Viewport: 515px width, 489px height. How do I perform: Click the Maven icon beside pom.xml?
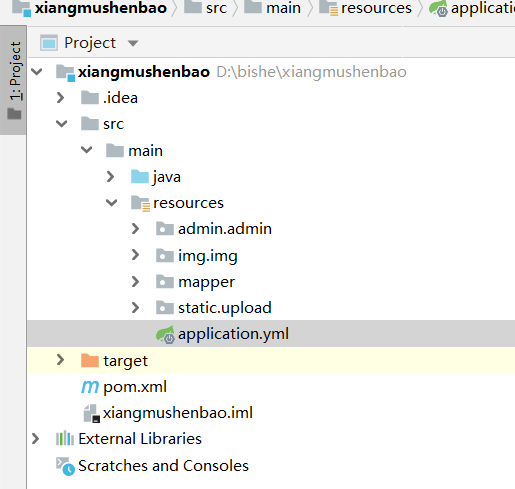[90, 387]
